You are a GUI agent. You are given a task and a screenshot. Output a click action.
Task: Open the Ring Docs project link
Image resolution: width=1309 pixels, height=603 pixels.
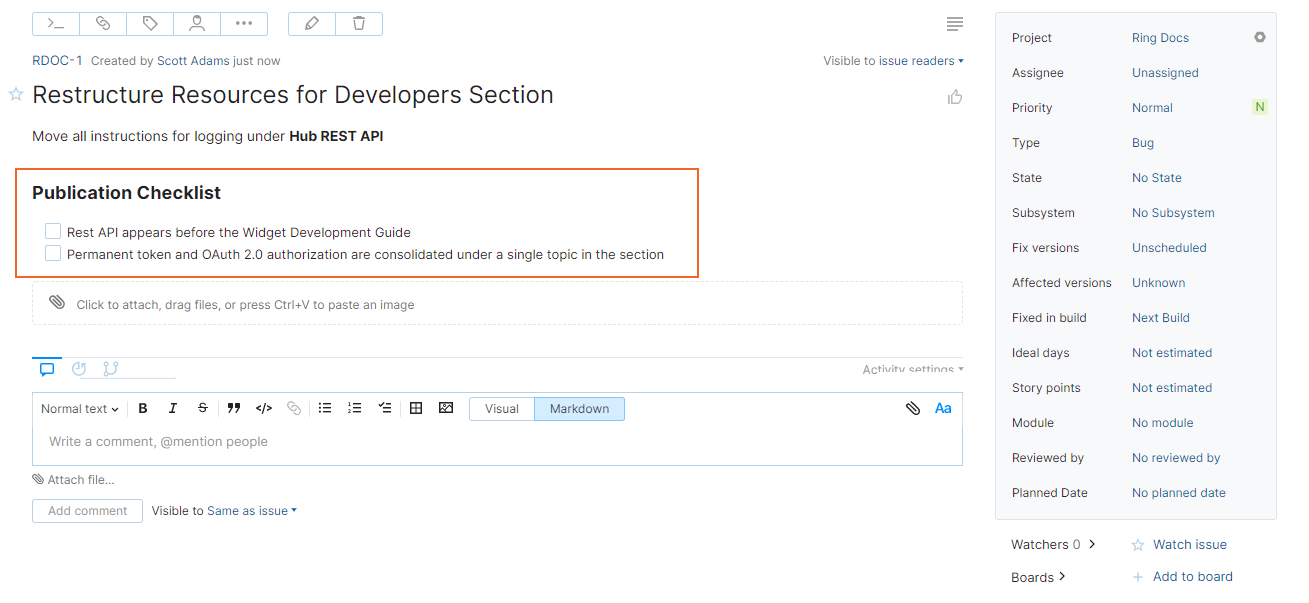(1160, 37)
